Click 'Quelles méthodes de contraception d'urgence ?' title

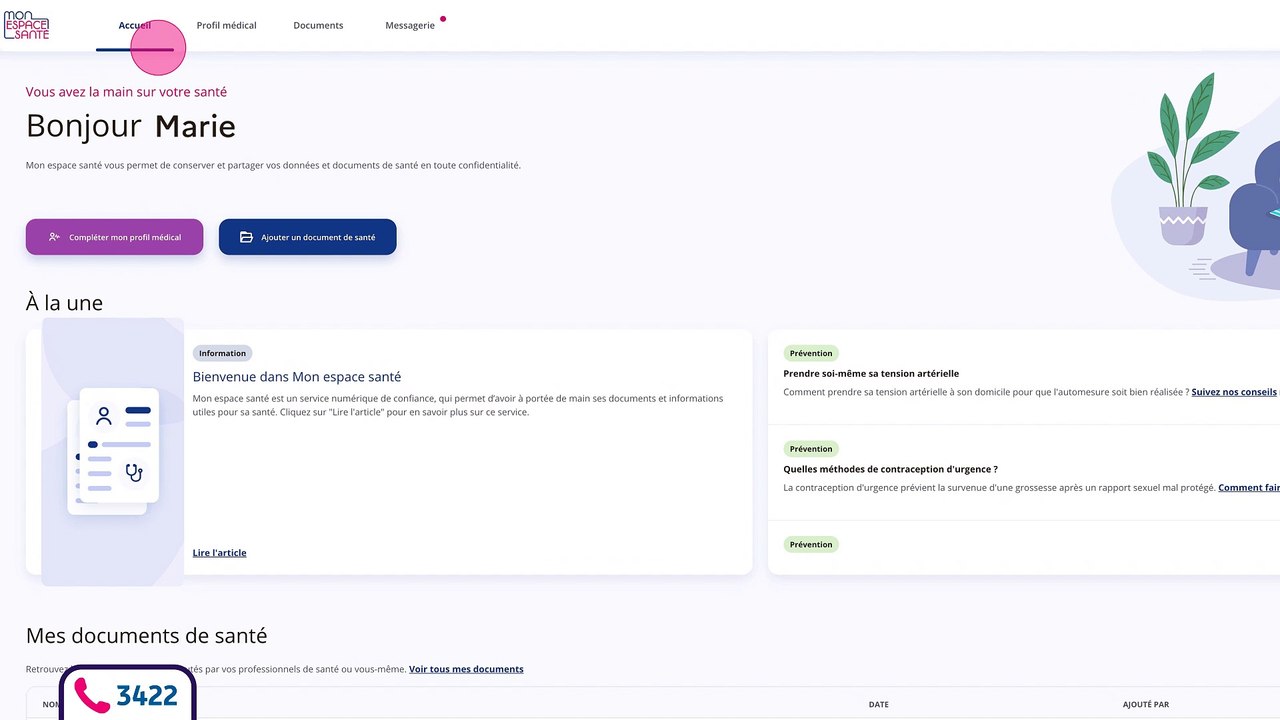coord(890,469)
